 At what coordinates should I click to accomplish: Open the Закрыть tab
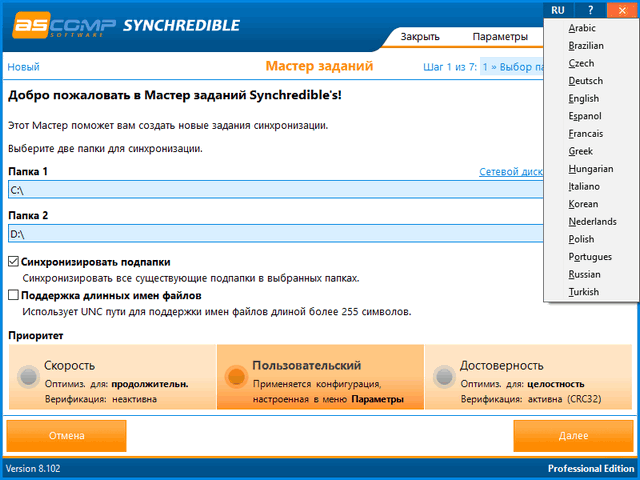(x=420, y=37)
